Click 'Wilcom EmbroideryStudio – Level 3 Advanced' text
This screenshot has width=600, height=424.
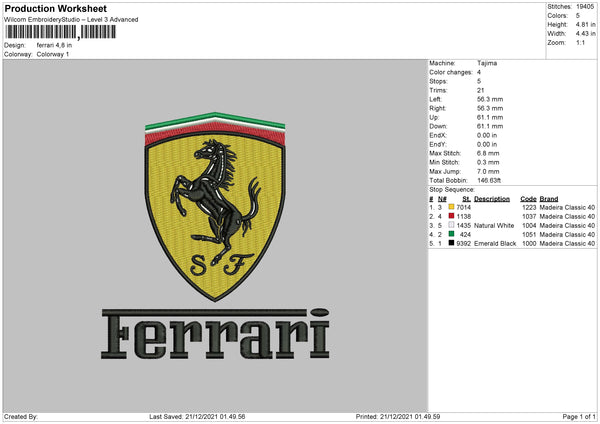71,20
